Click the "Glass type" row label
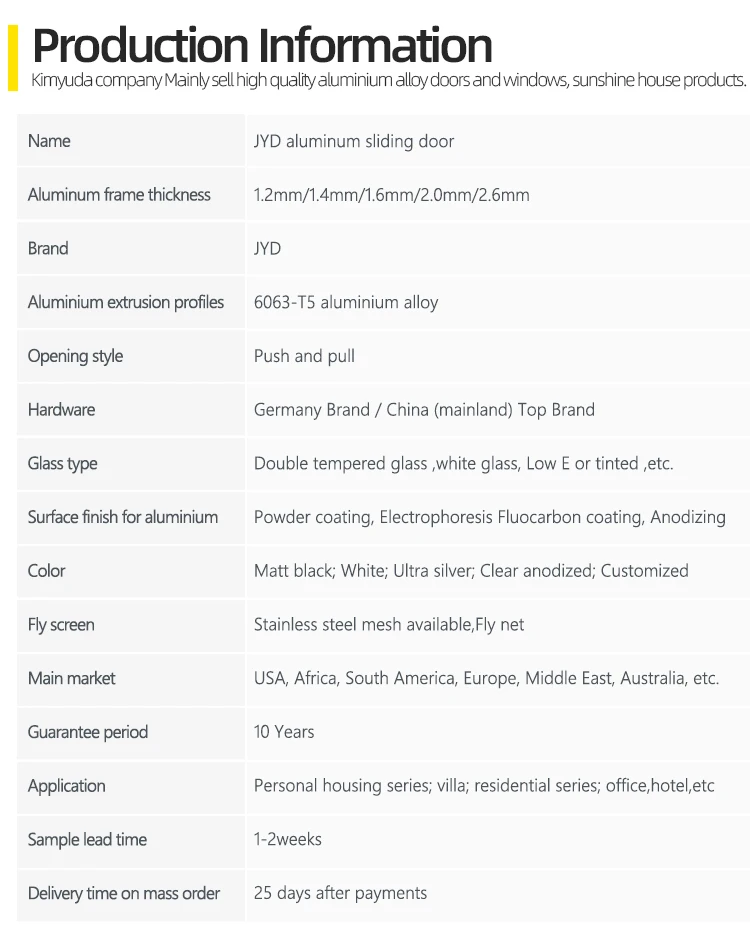 pyautogui.click(x=62, y=464)
